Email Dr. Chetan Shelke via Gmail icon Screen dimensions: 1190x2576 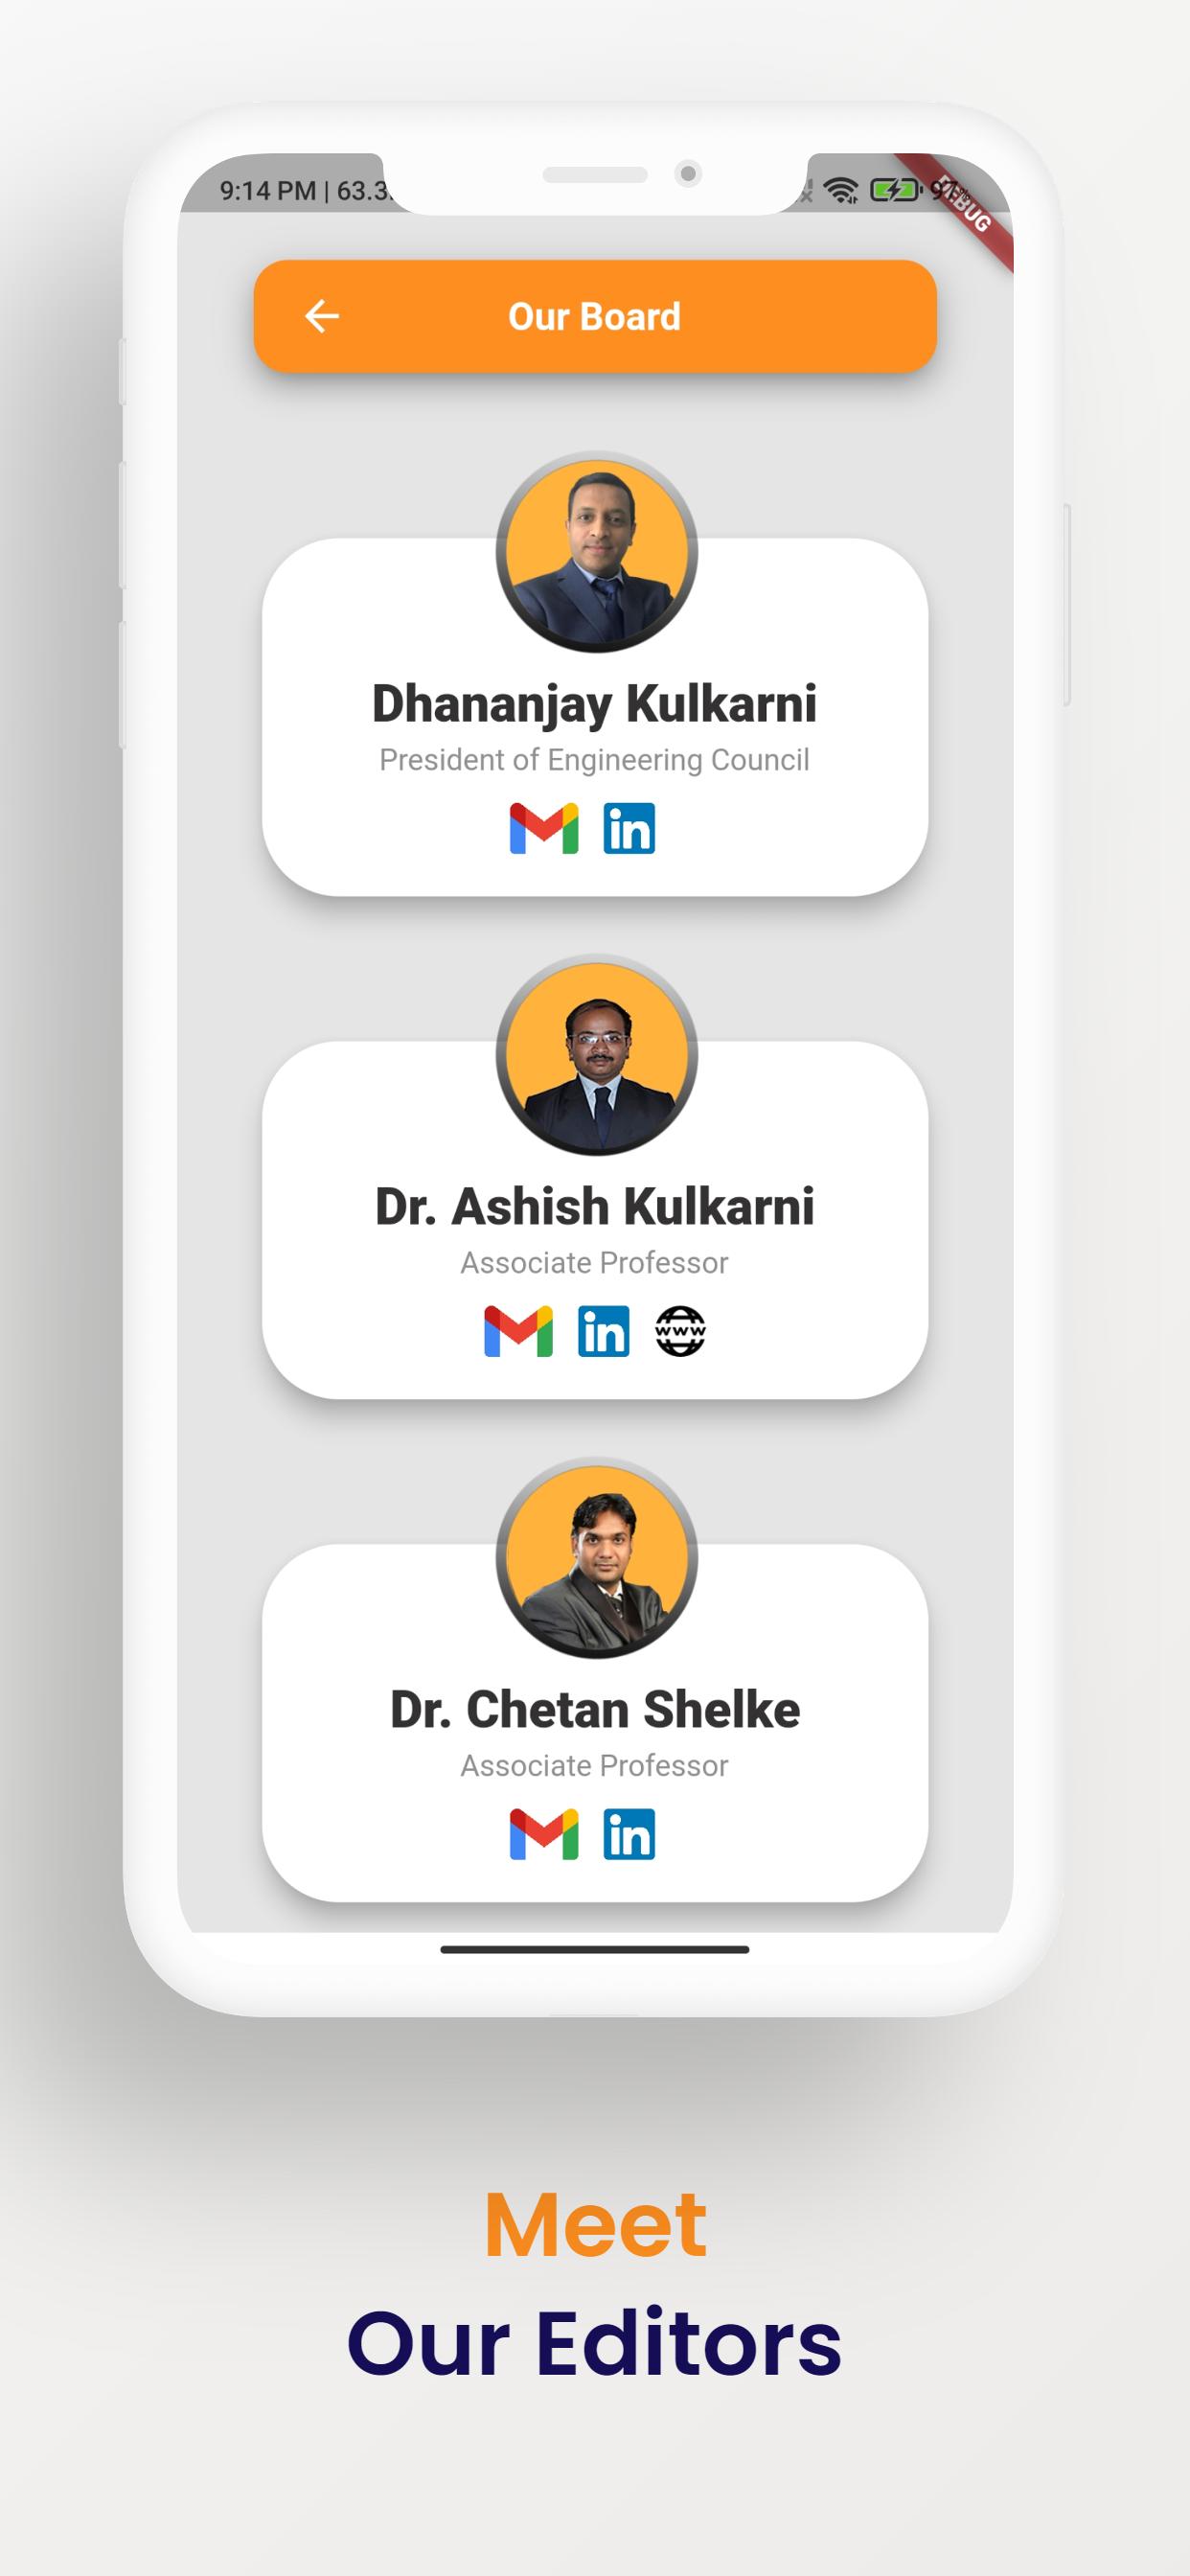544,1834
